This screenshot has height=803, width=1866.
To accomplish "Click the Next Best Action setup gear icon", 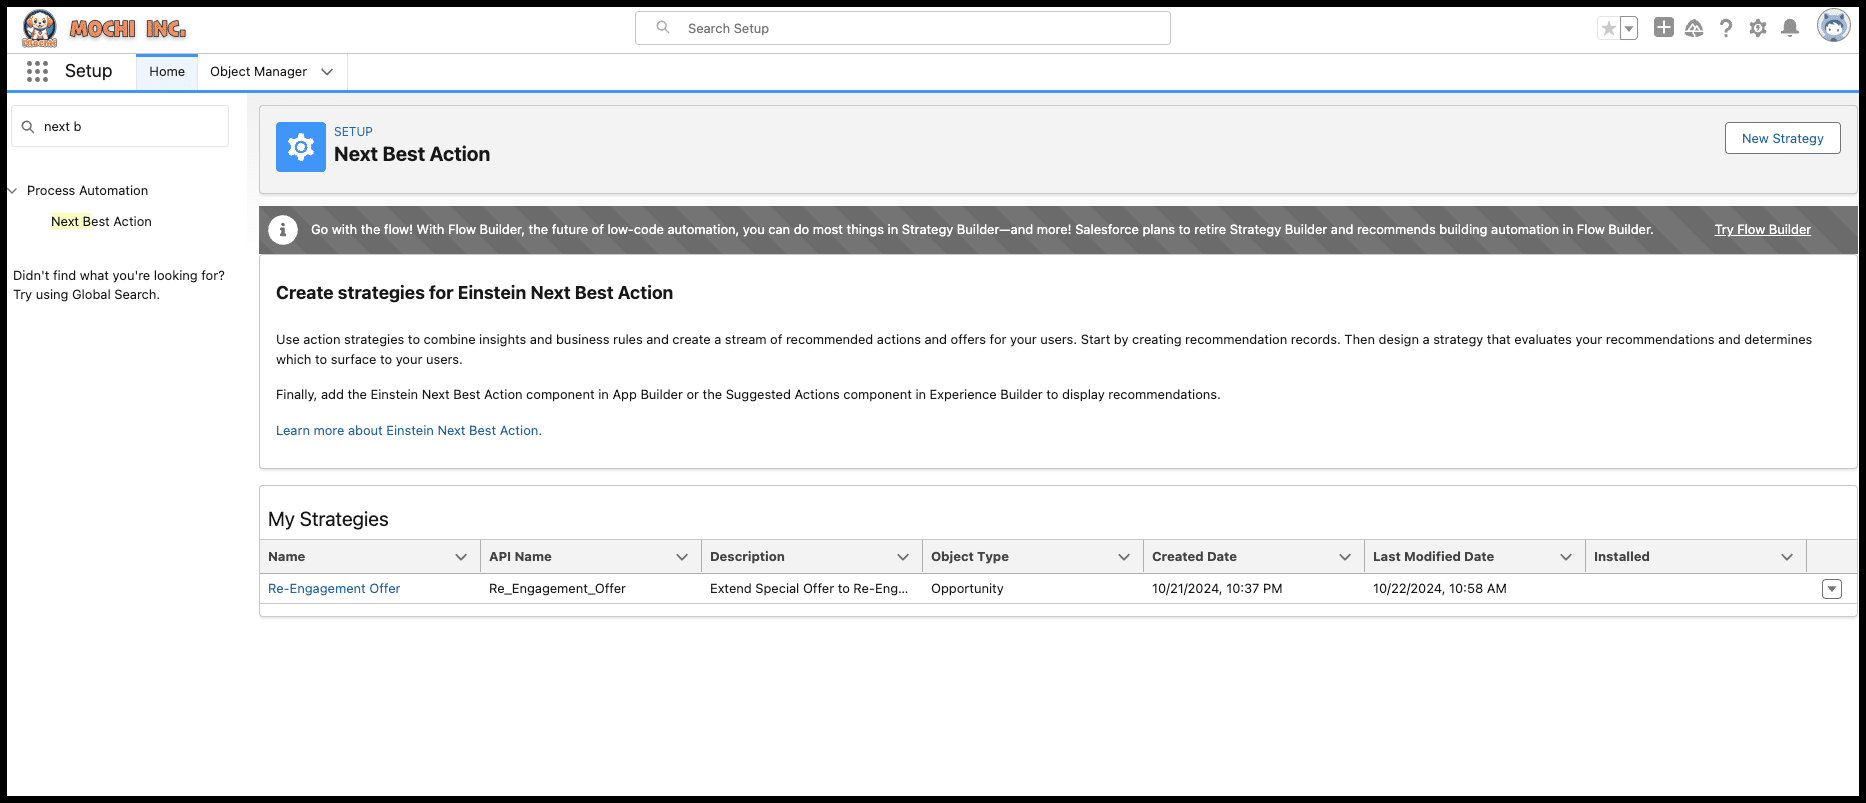I will pos(301,147).
